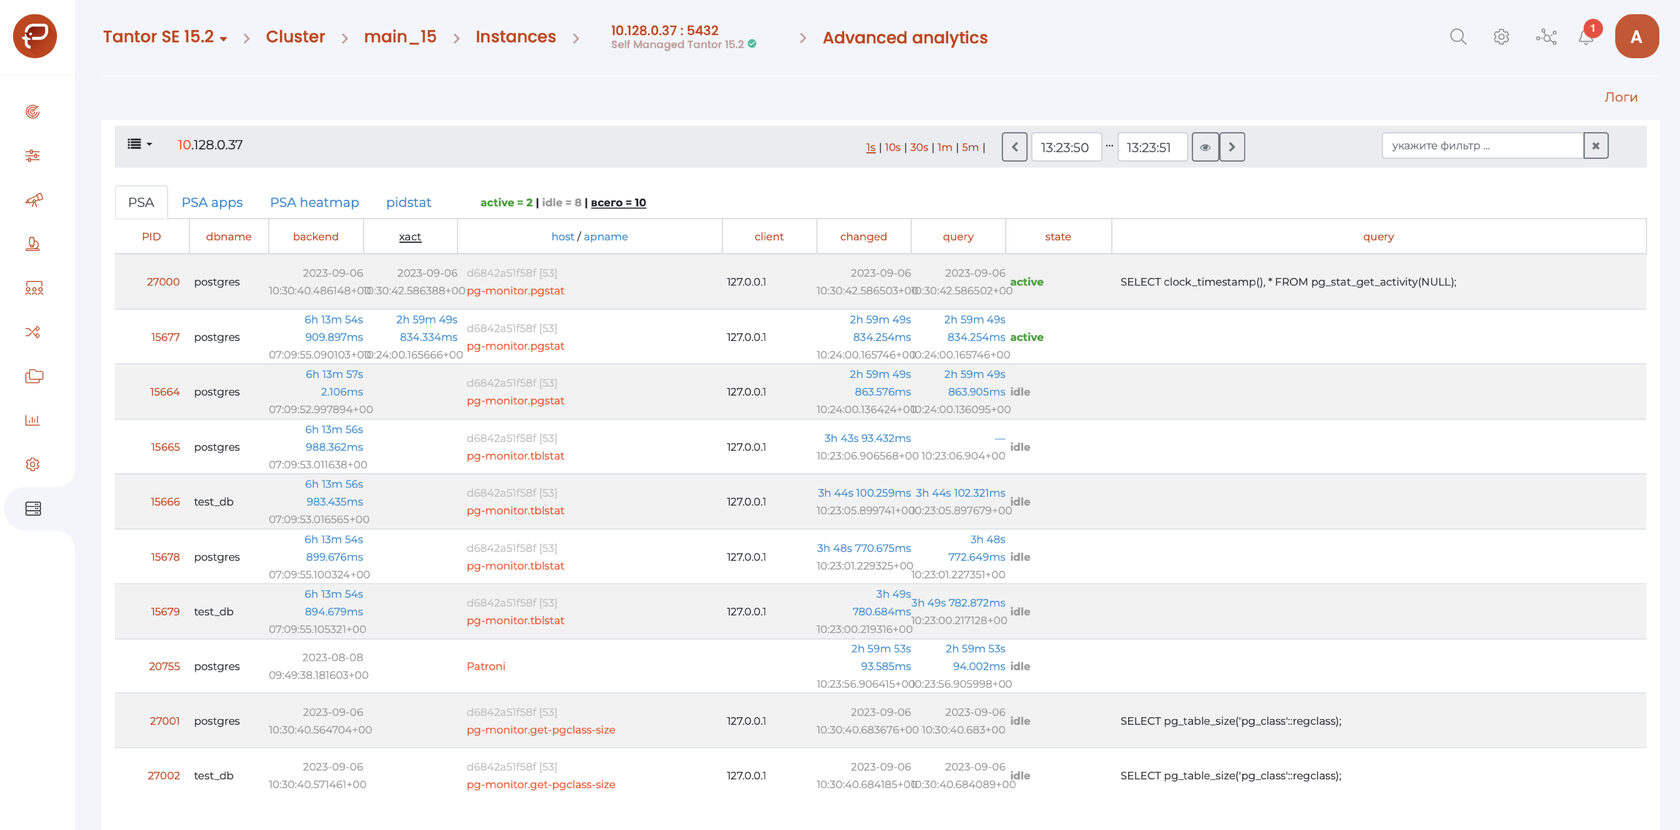Open the telescope monitoring icon in sidebar

pos(33,200)
